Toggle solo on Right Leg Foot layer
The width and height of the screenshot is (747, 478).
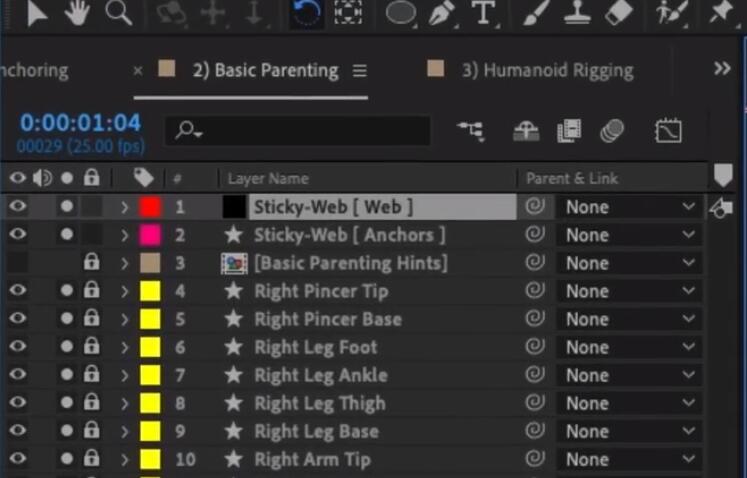point(67,346)
